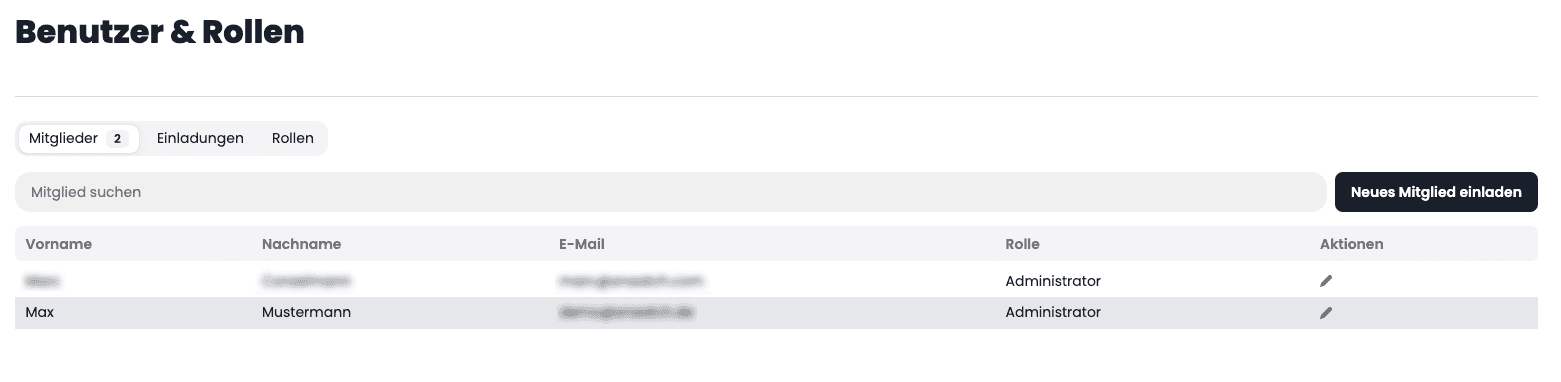
Task: Click blurred email of the blurred-name member
Action: pyautogui.click(x=631, y=281)
